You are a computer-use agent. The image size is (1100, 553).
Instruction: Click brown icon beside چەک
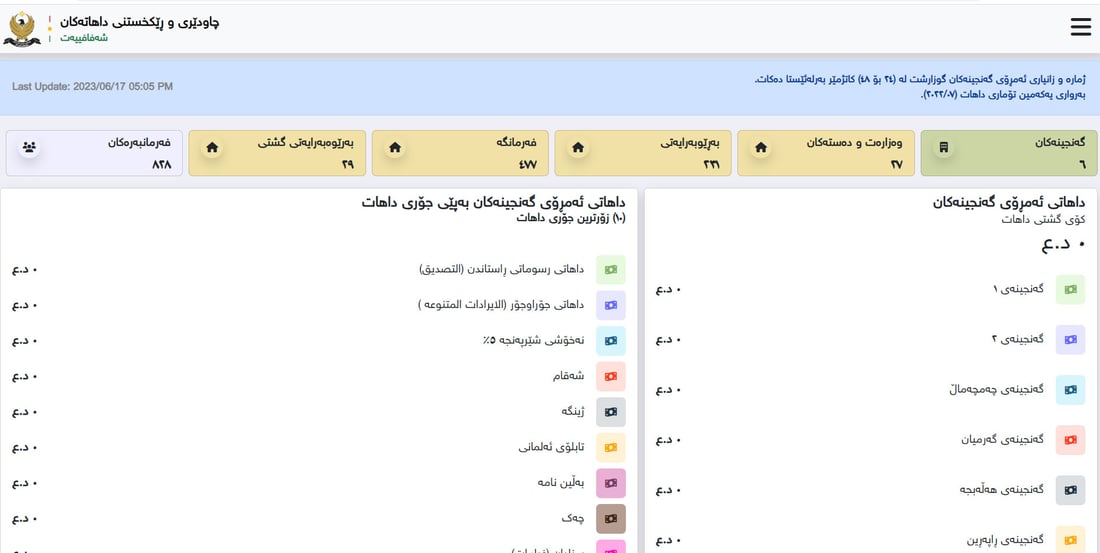(611, 519)
